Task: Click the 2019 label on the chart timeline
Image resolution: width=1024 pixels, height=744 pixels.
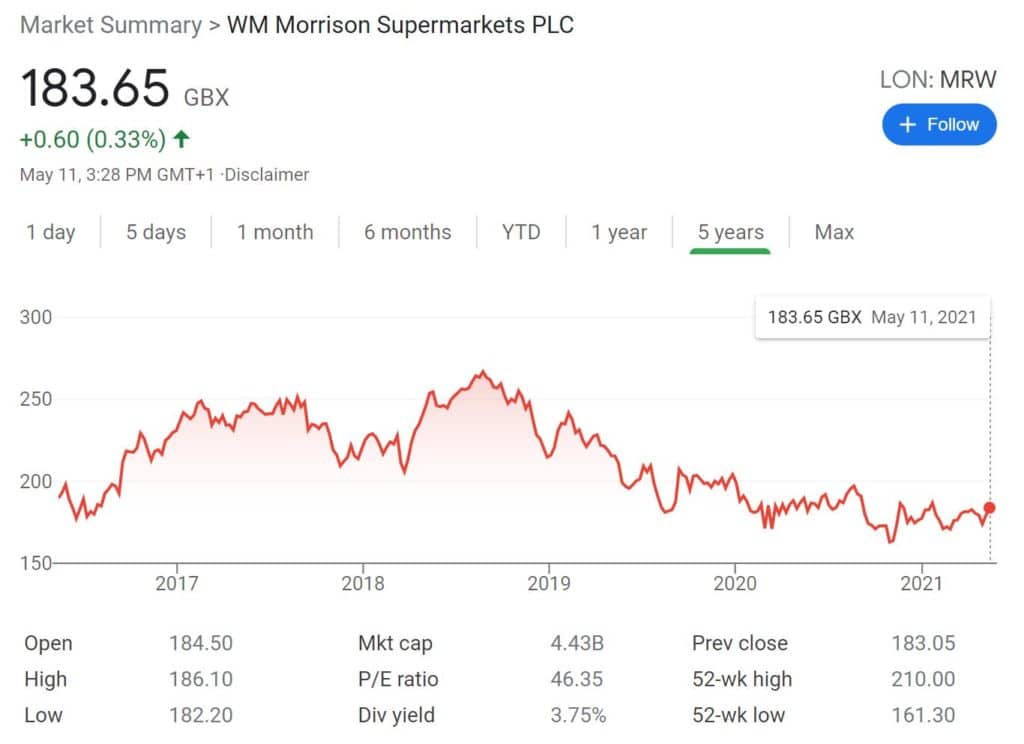Action: point(549,584)
